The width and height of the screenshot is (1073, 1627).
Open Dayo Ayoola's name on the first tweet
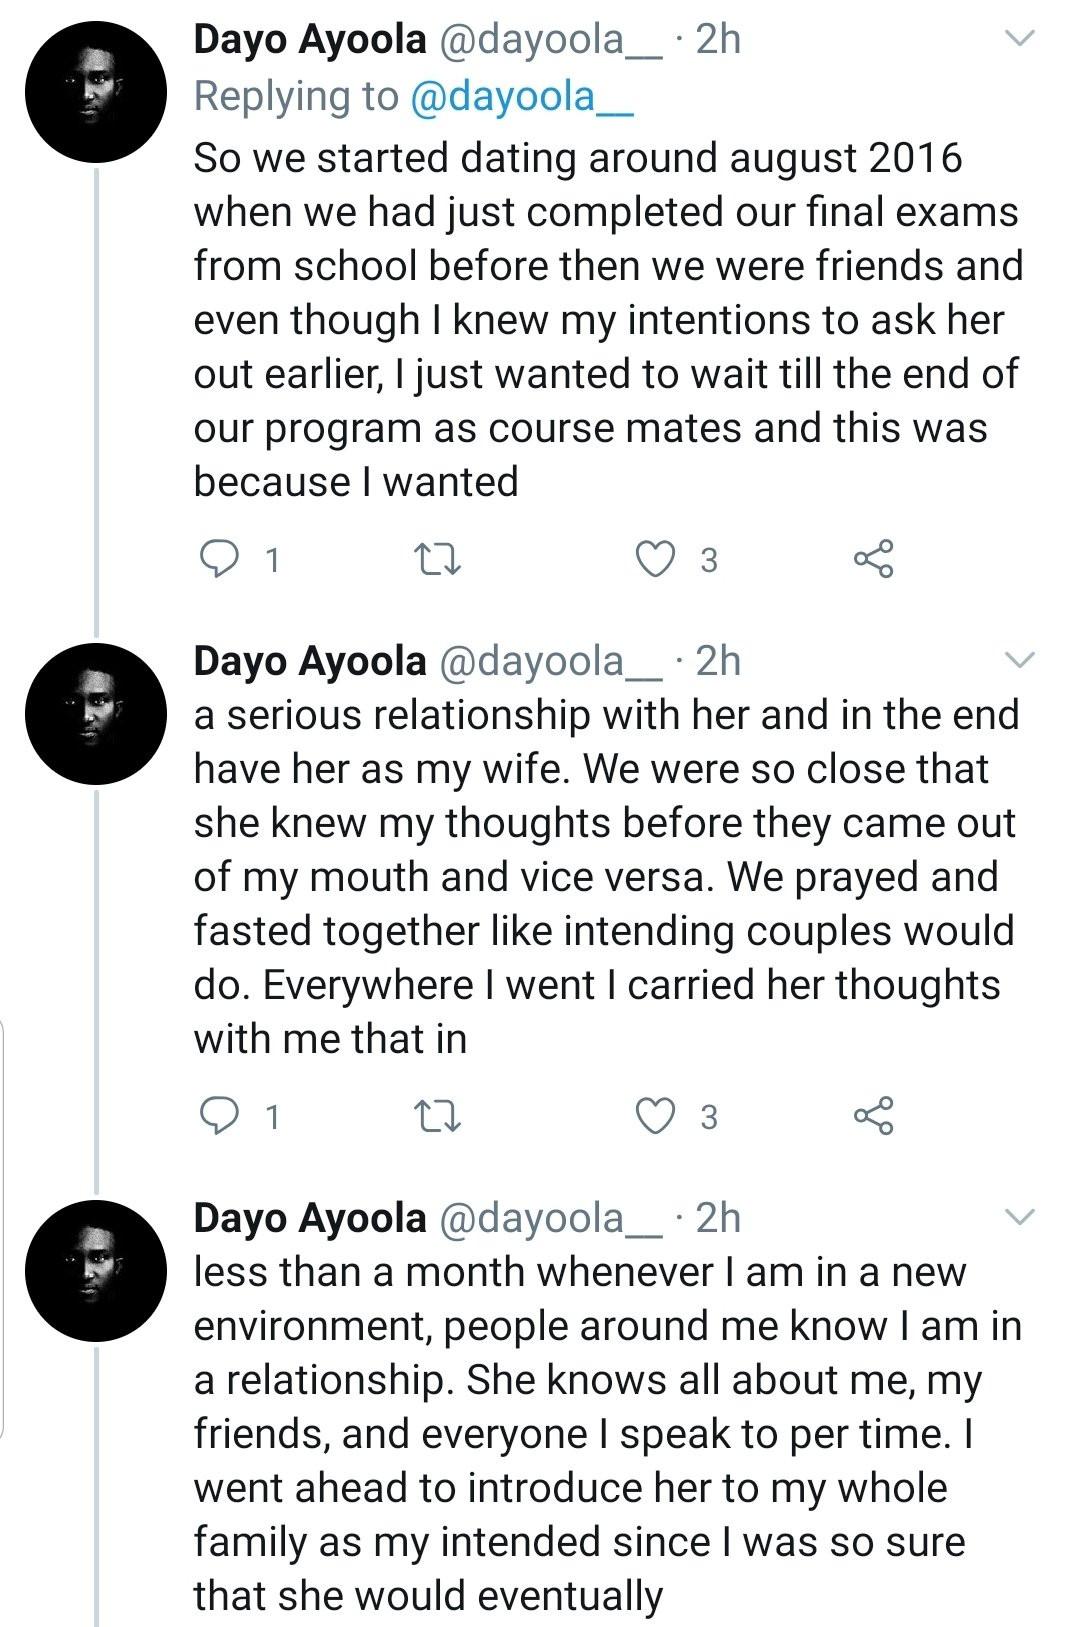point(310,39)
